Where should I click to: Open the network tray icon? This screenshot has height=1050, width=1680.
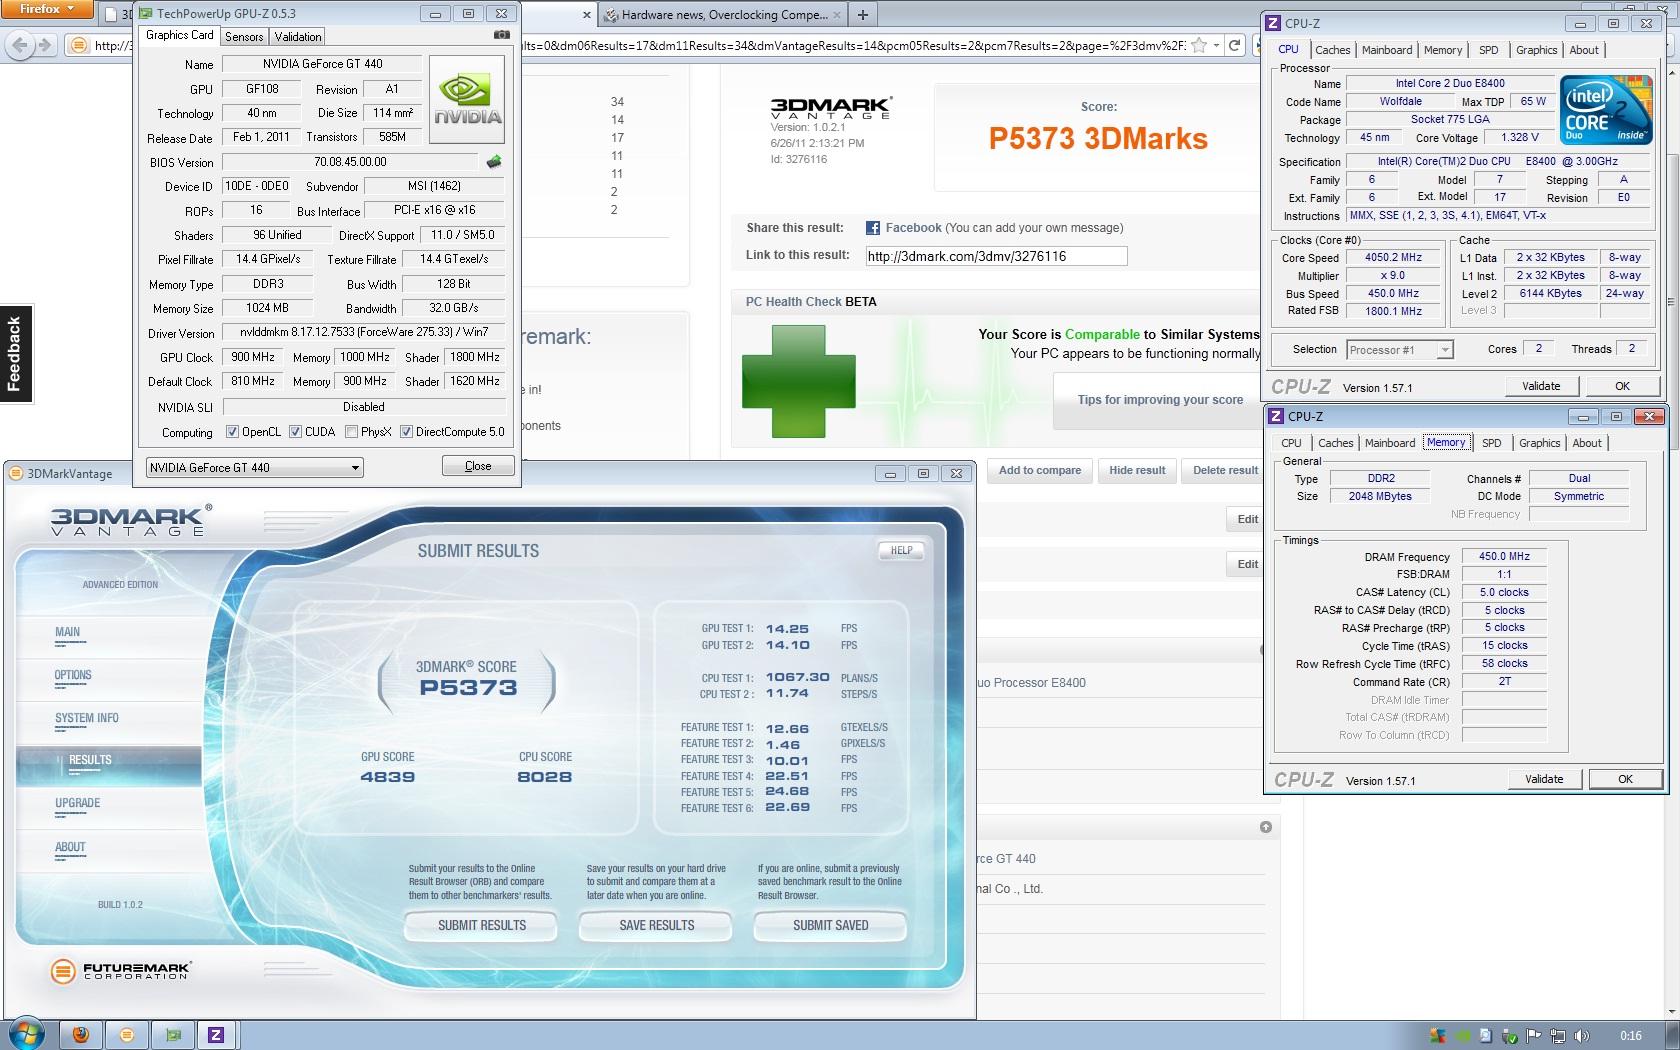(x=1558, y=1036)
